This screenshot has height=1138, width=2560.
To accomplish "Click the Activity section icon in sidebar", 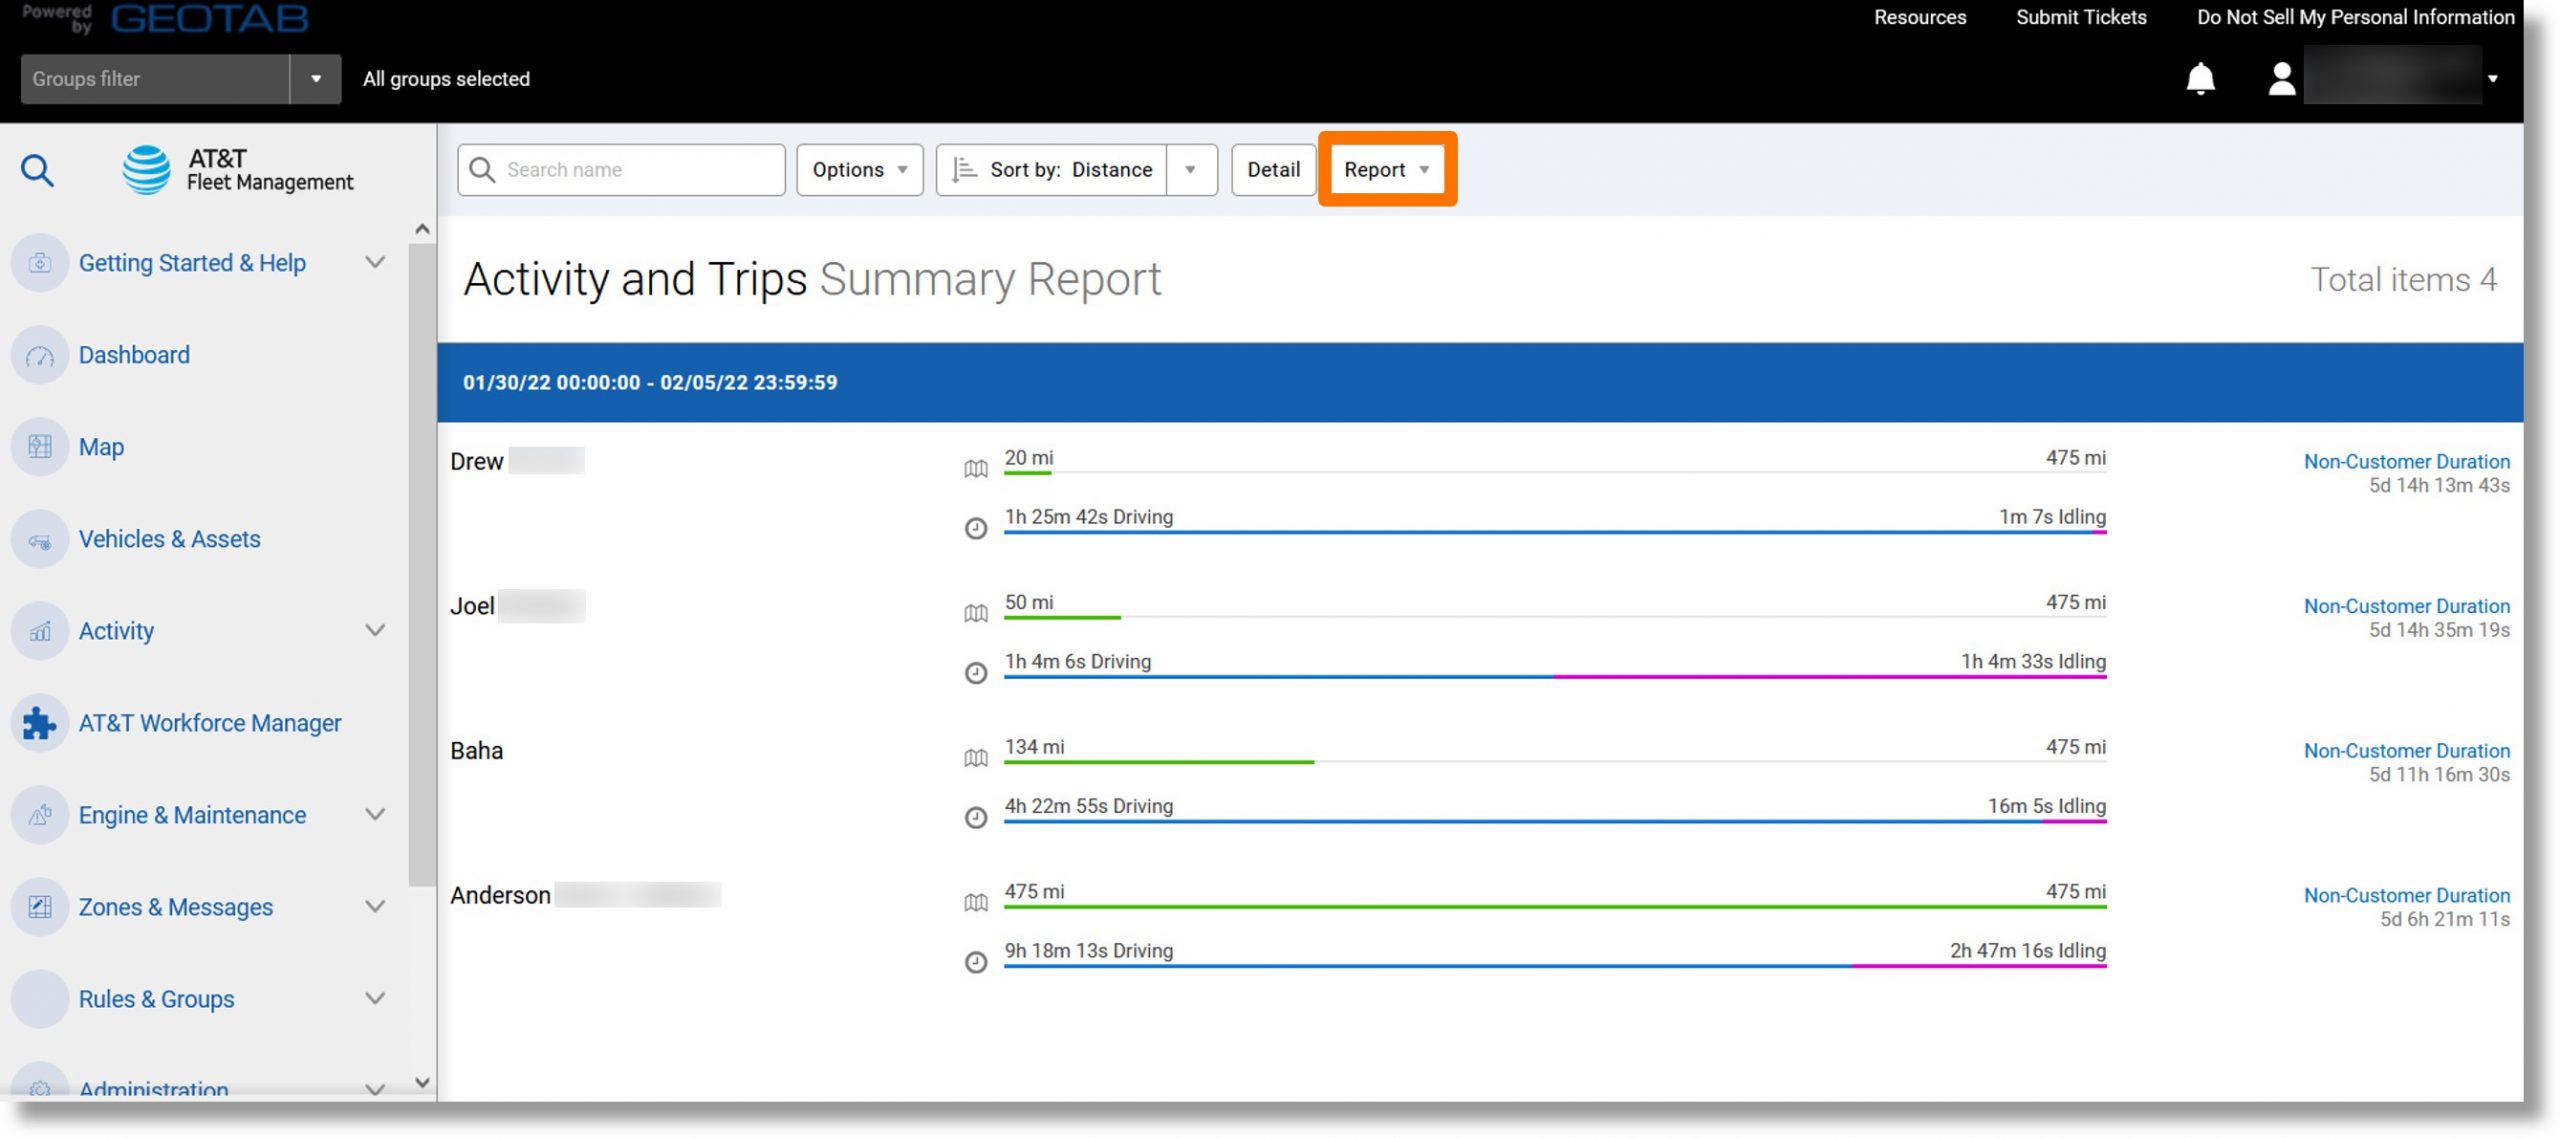I will point(39,630).
